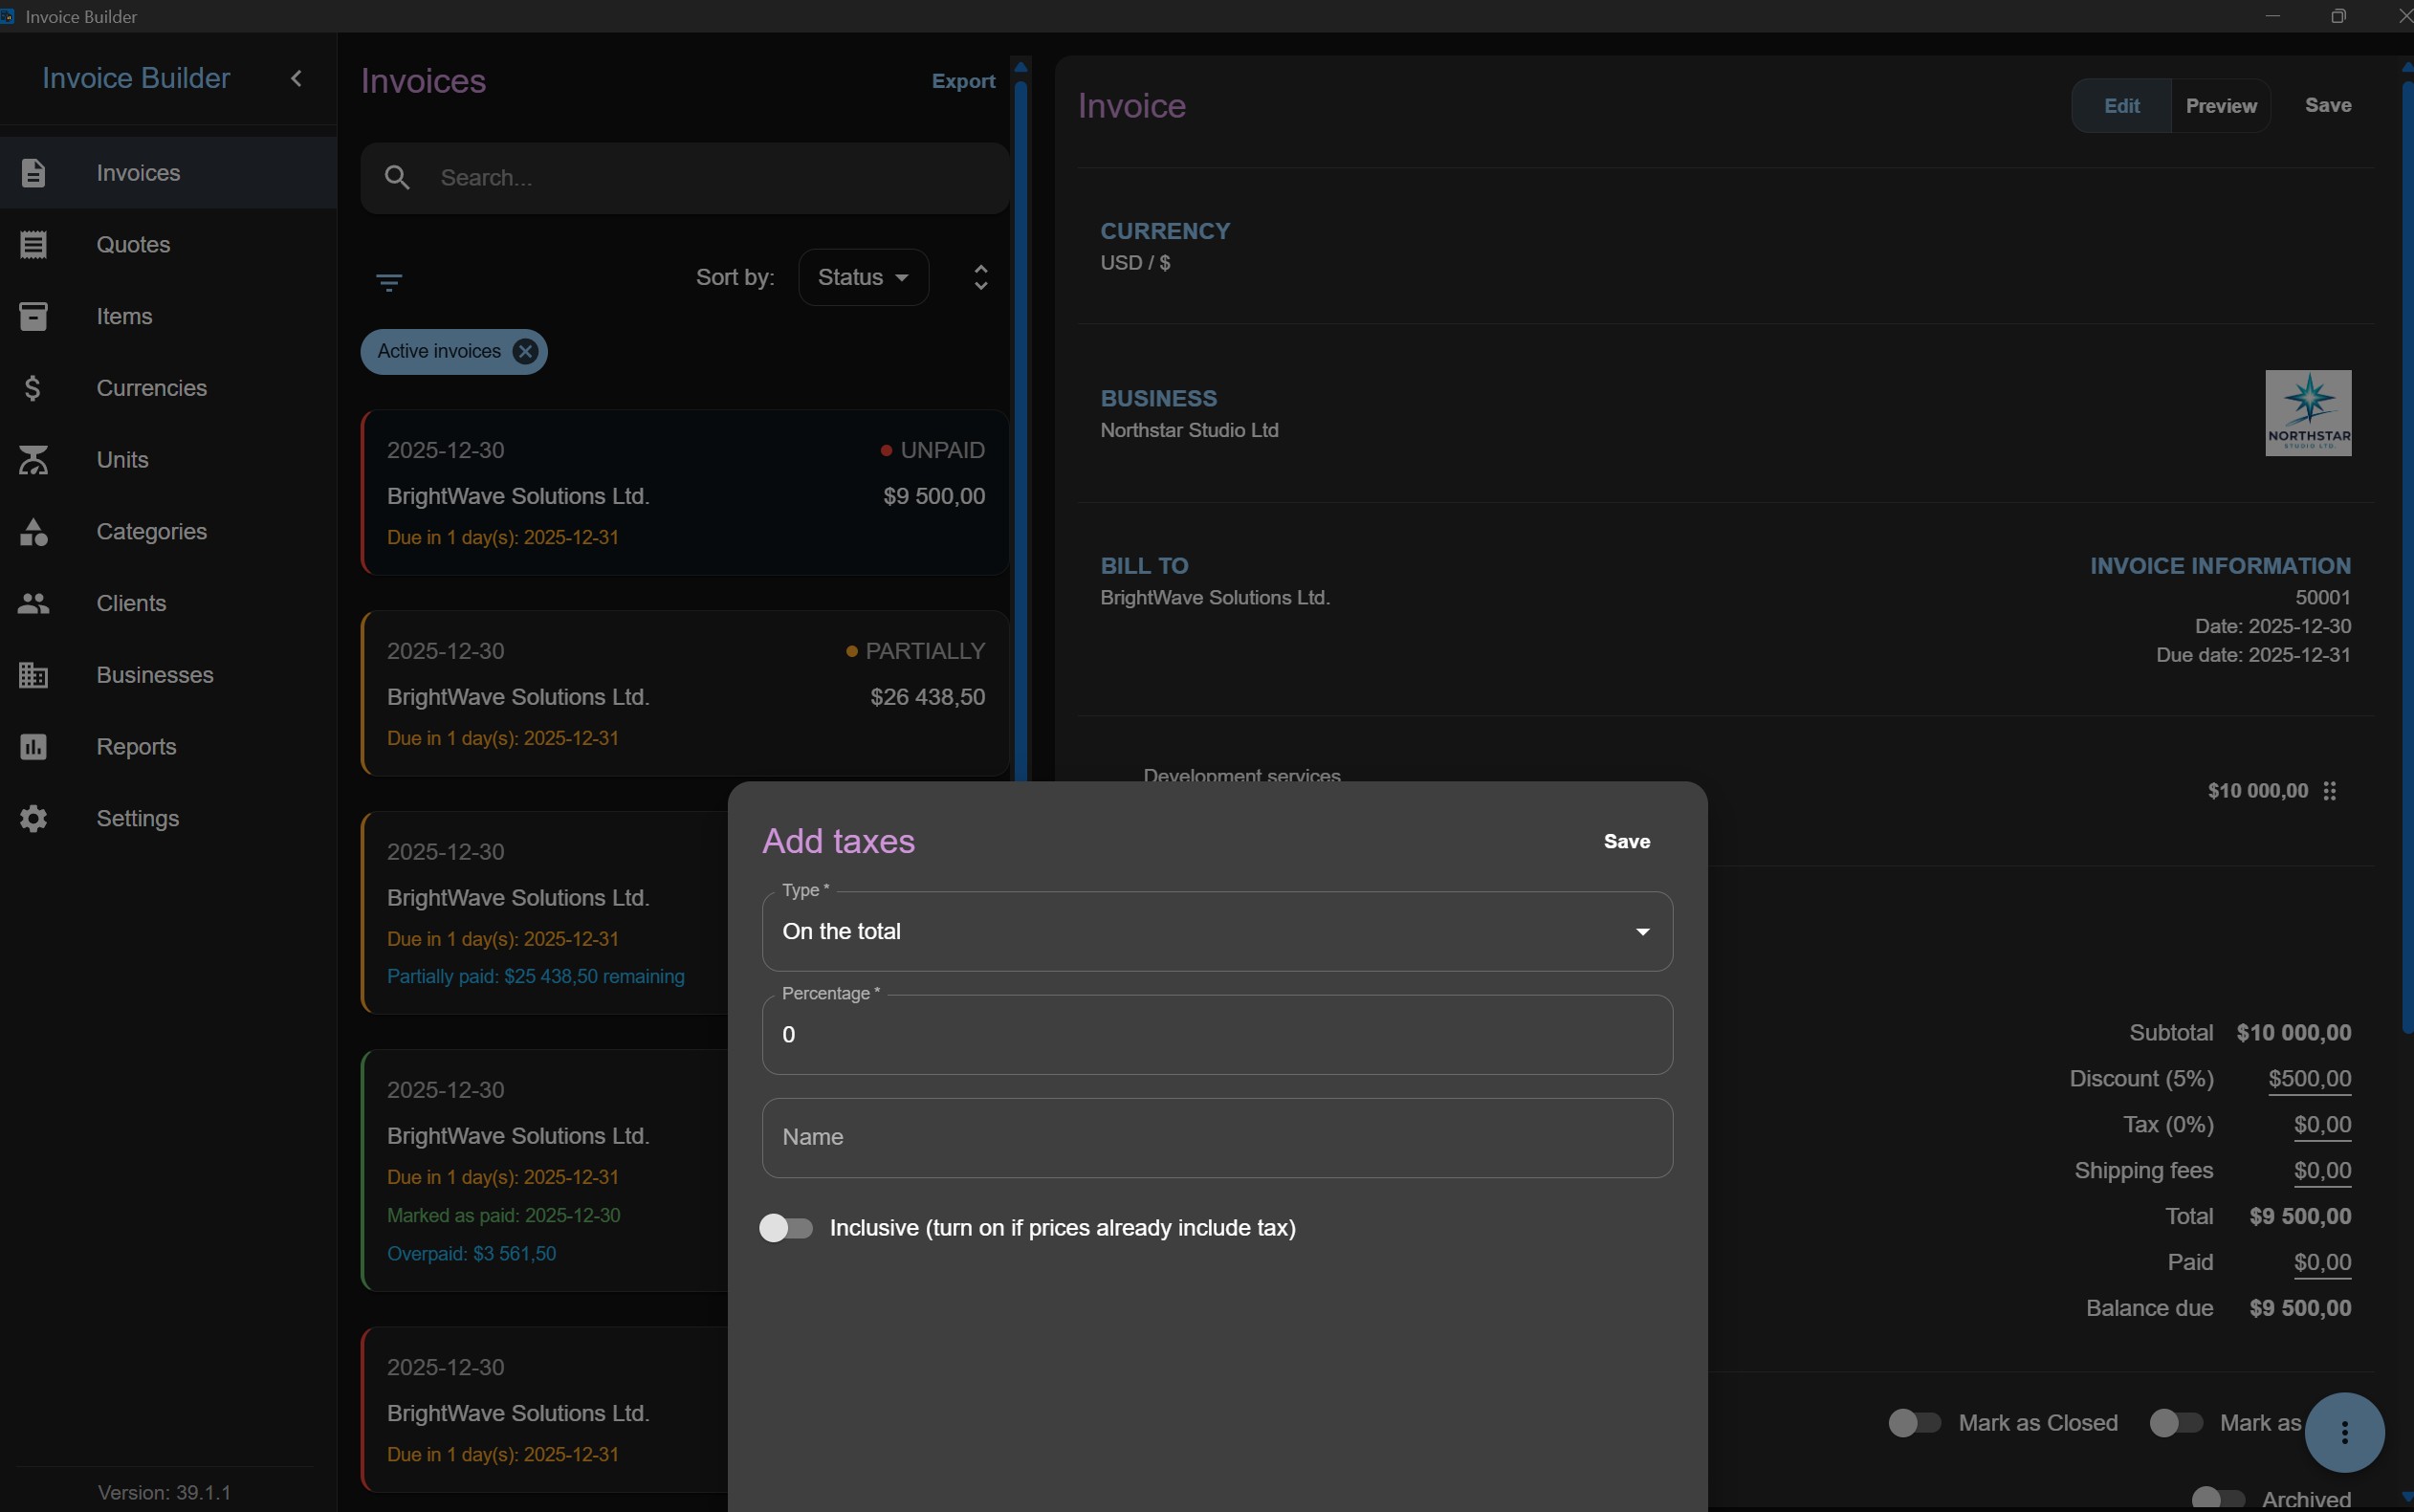Click the Export link
Viewport: 2414px width, 1512px height.
[963, 81]
